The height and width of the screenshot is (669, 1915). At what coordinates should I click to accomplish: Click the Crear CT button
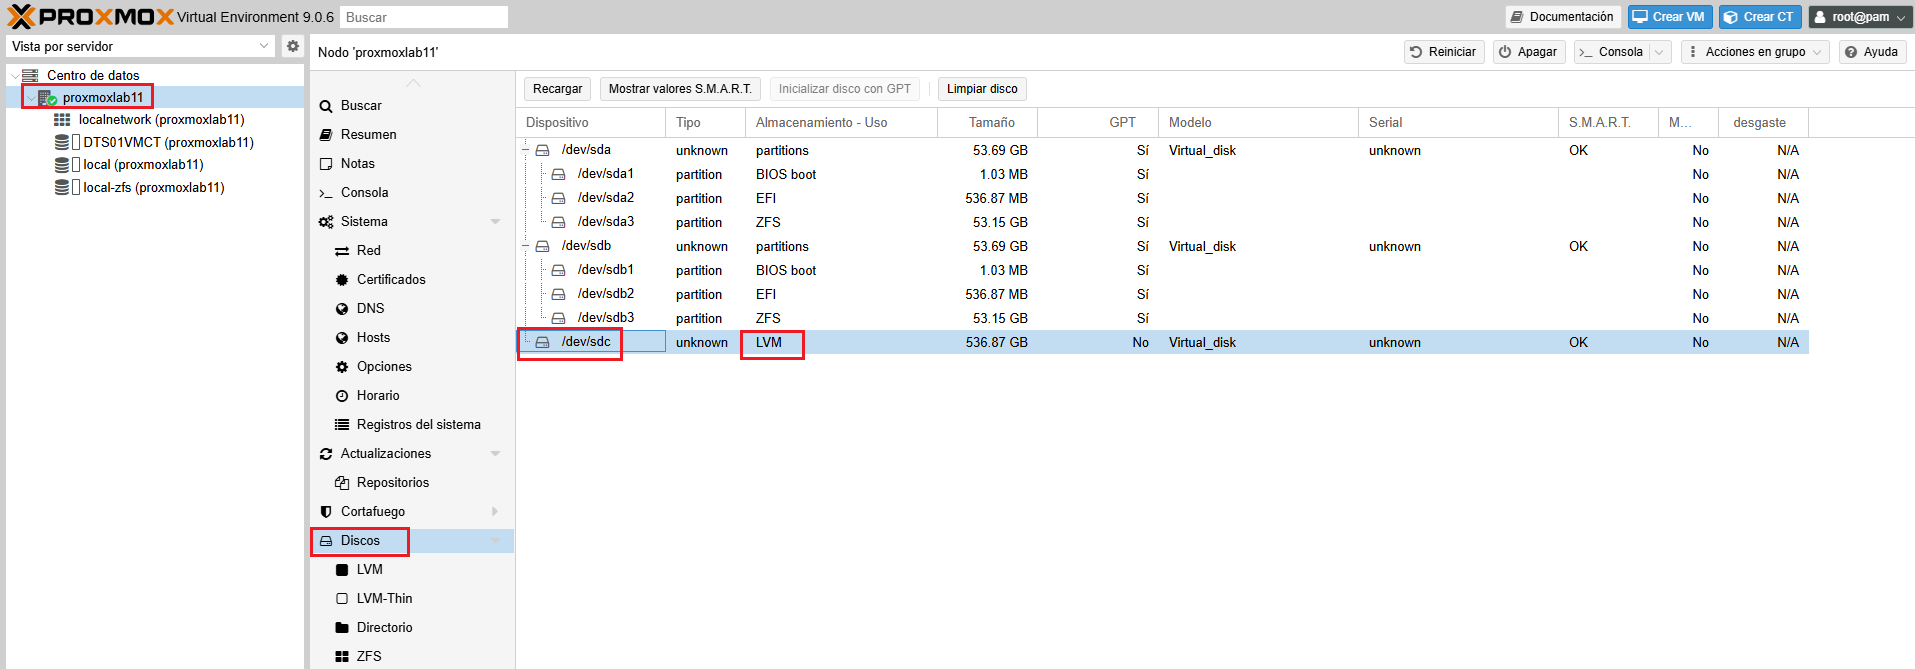(x=1760, y=17)
